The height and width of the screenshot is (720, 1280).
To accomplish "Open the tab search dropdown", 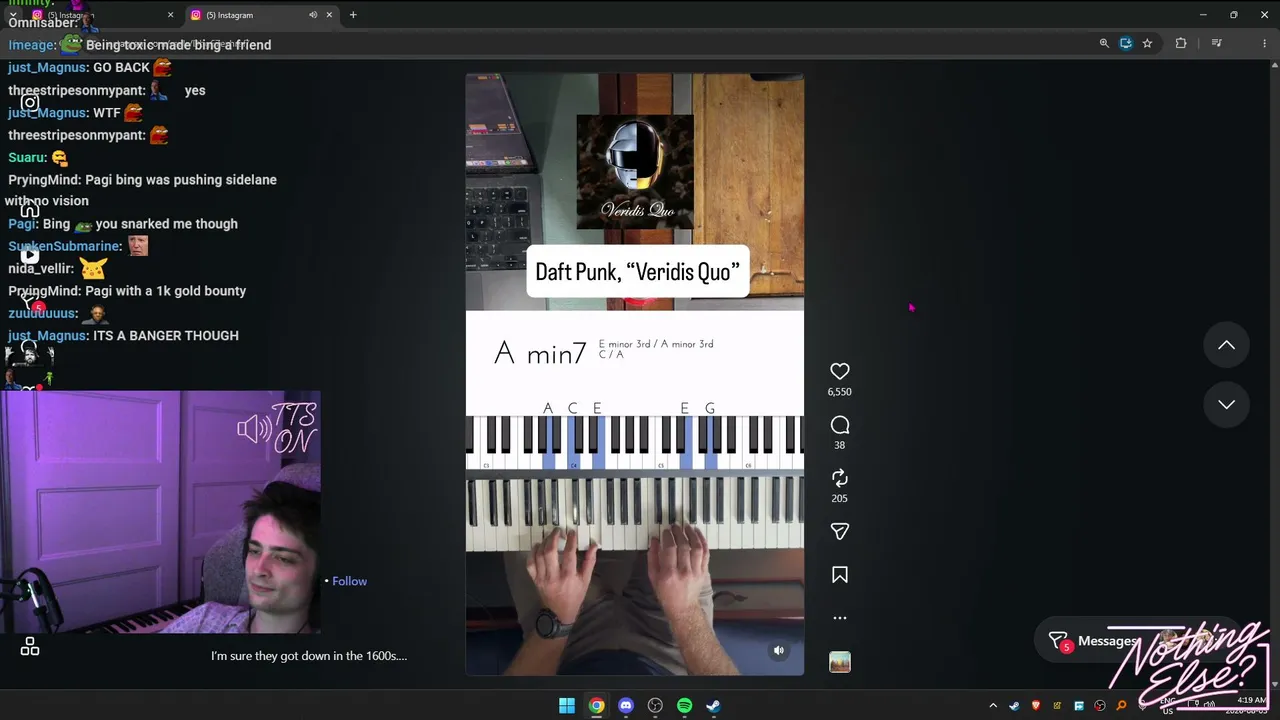I will coord(12,15).
